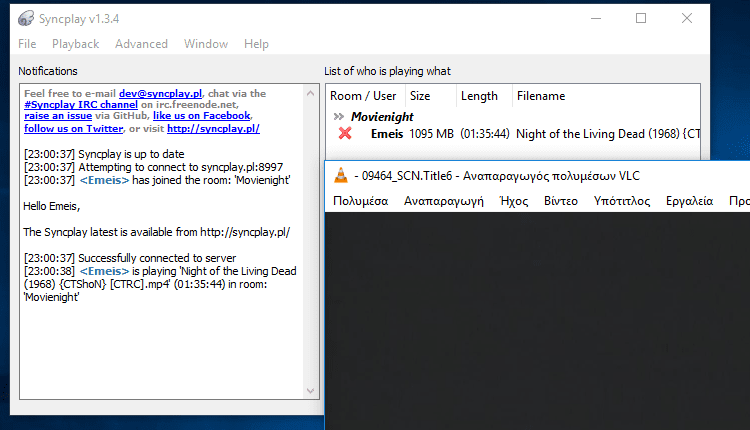The image size is (750, 430).
Task: Click the Notifications scrollbar up arrow
Action: 310,93
